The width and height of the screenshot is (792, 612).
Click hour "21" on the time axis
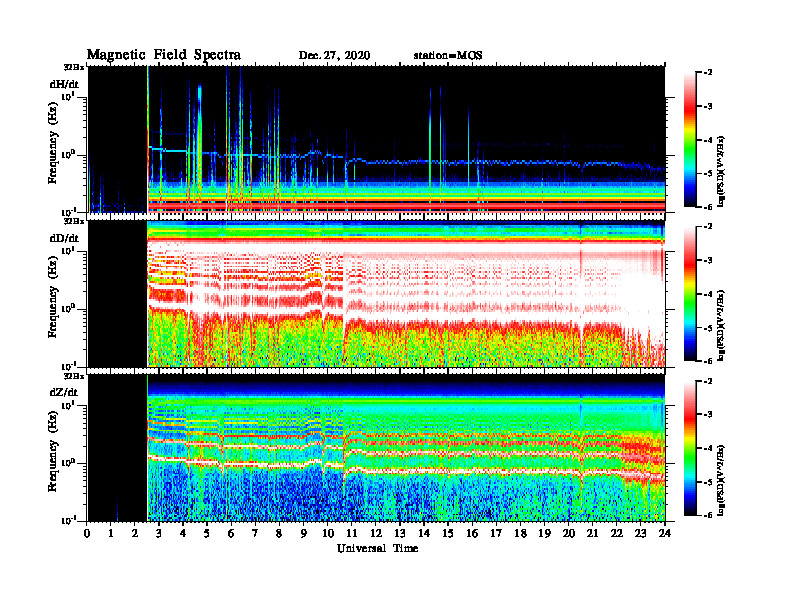point(592,533)
